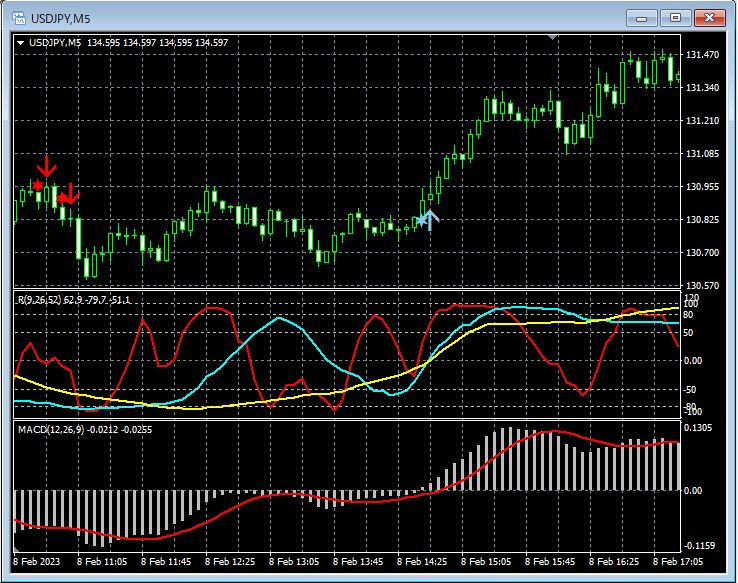Click the 8 Feb 12:25 time label

[230, 562]
